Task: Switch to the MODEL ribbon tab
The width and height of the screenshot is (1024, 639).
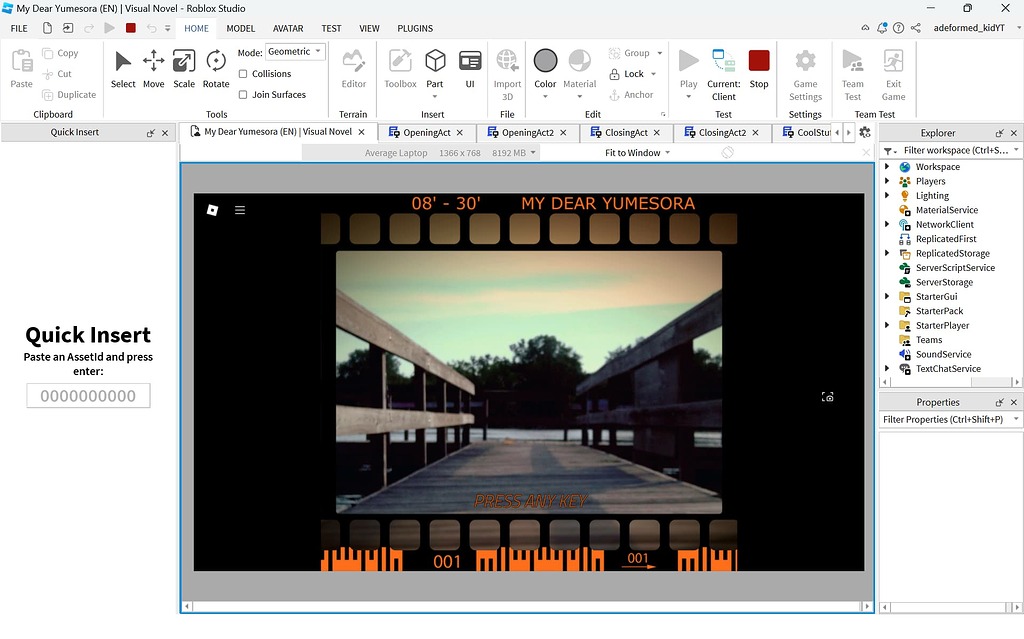Action: (240, 28)
